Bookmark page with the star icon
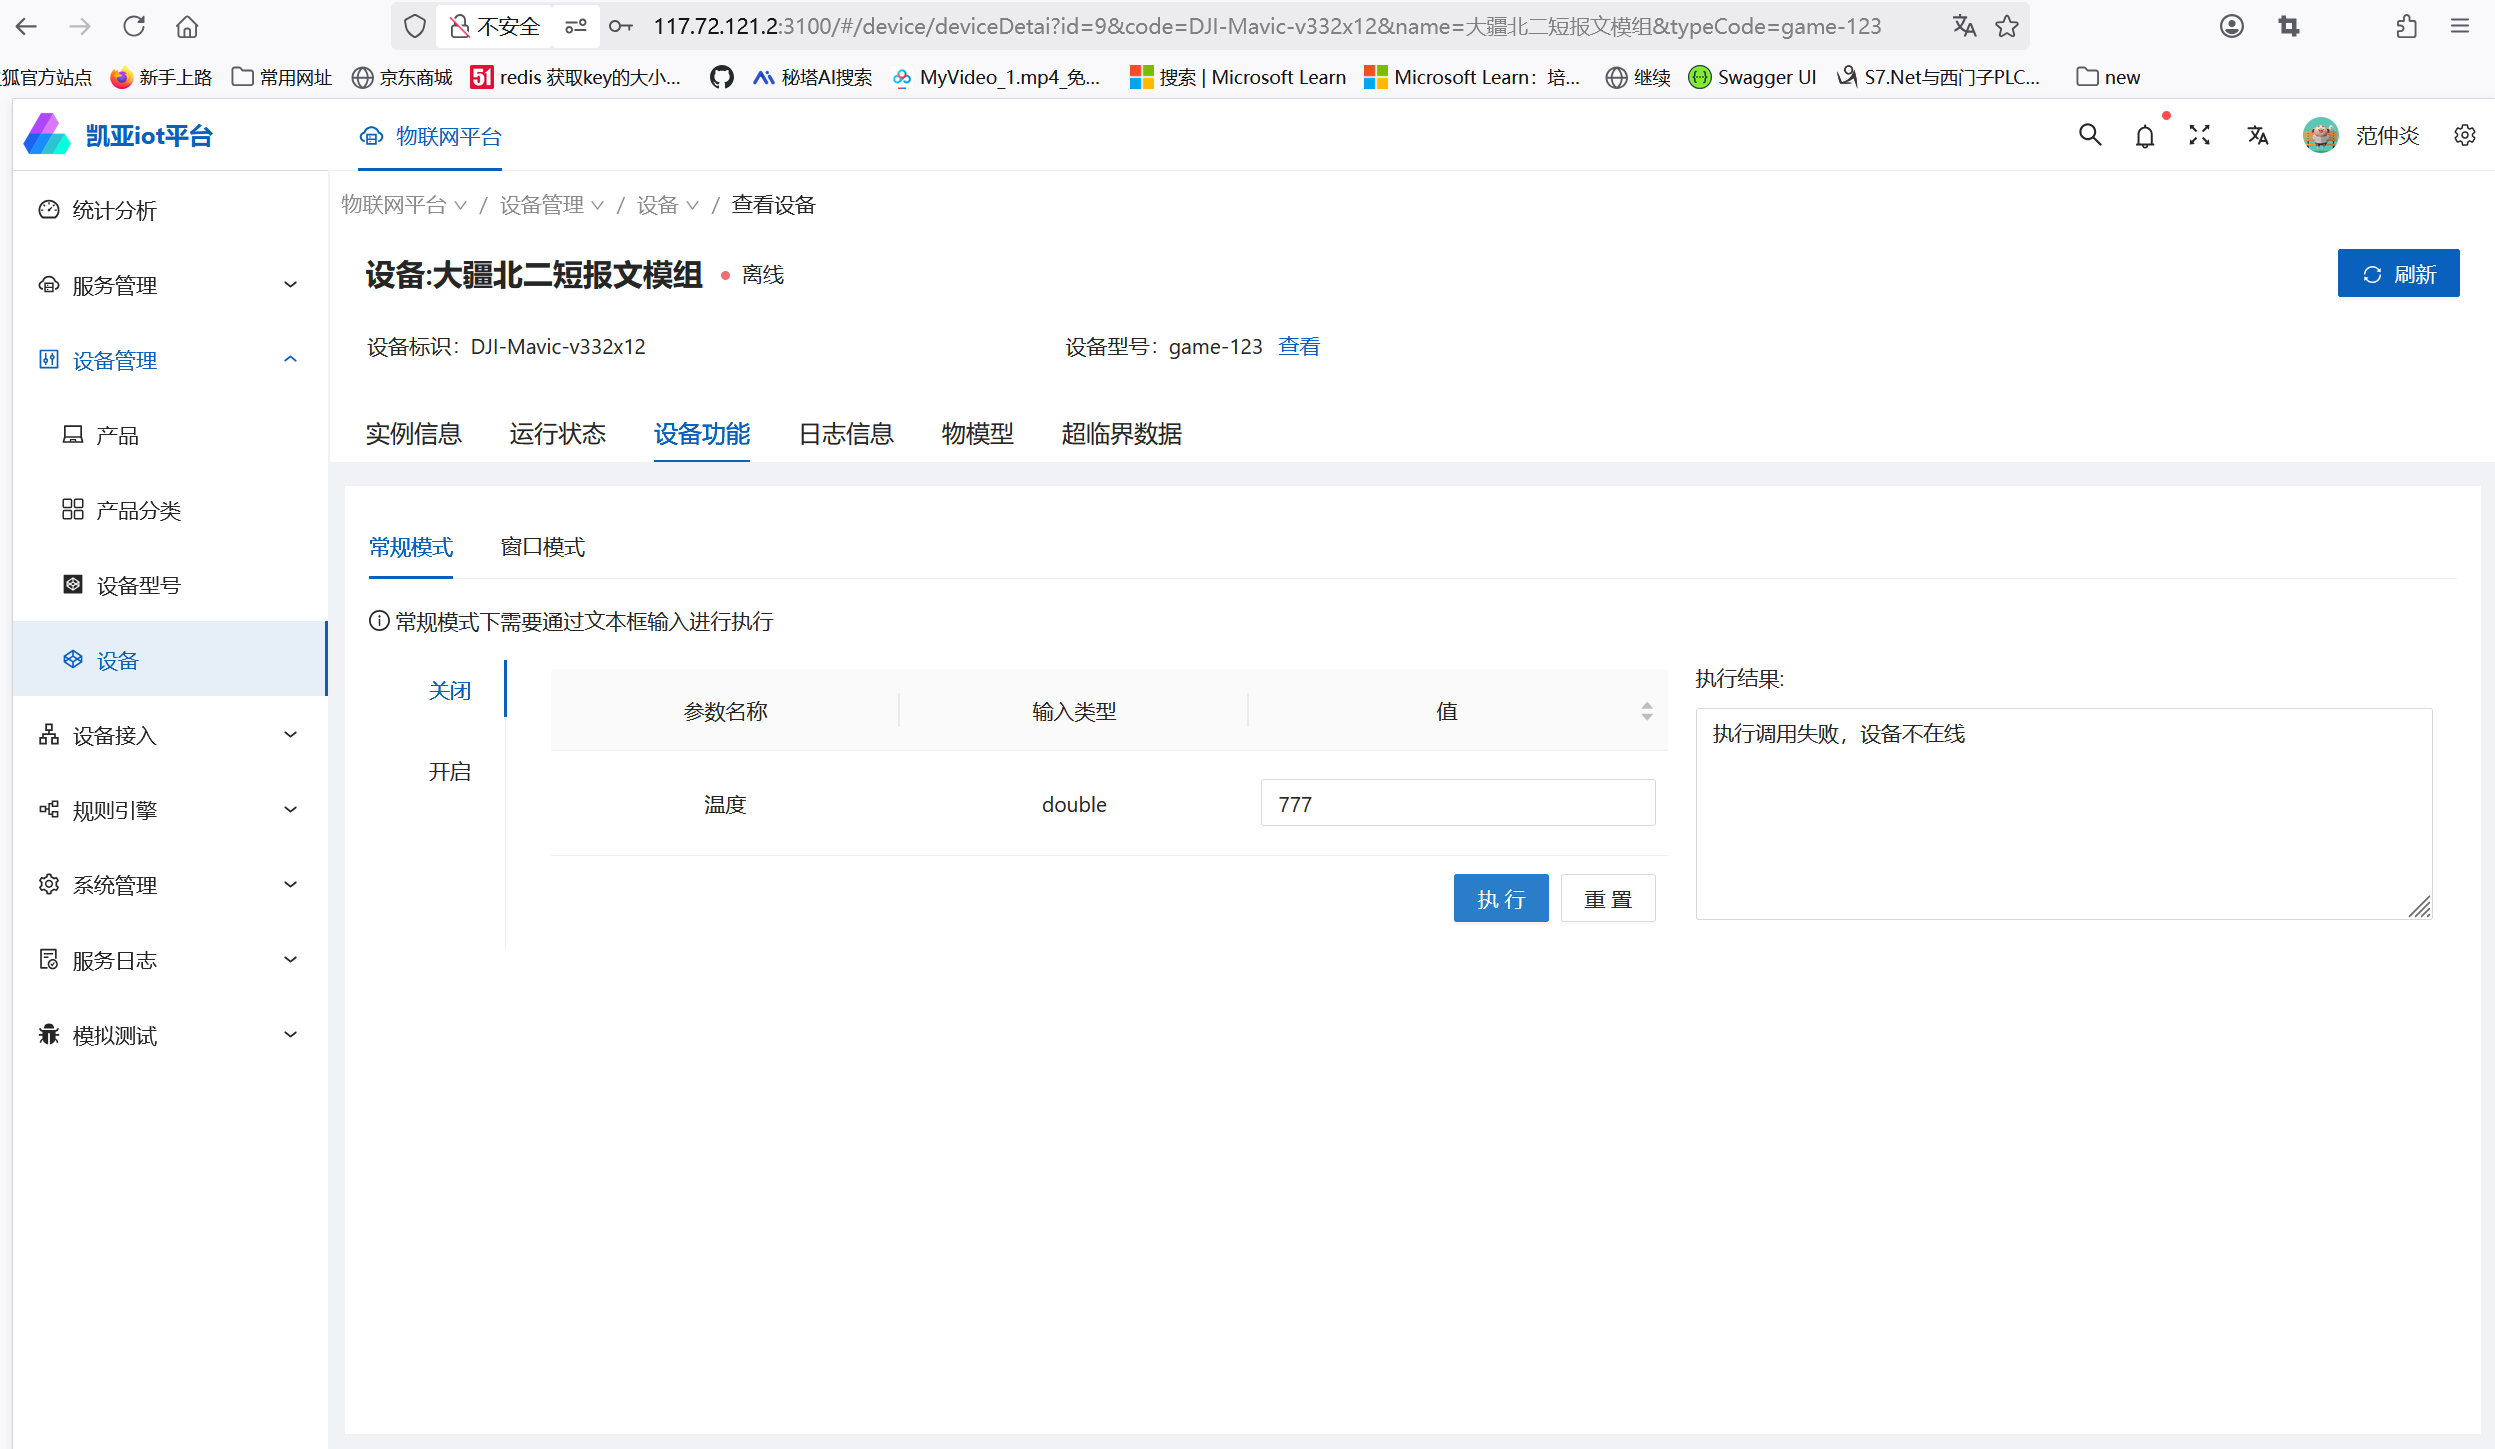The width and height of the screenshot is (2495, 1449). coord(2006,27)
